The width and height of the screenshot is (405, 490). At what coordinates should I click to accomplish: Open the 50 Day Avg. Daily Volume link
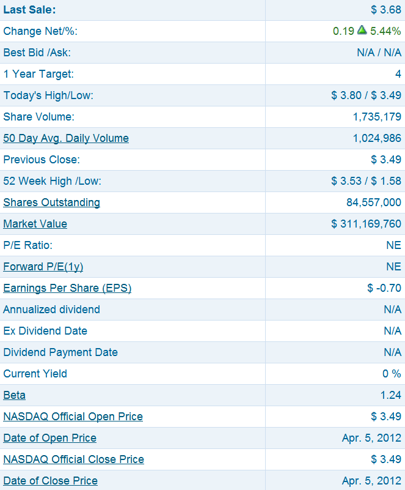pyautogui.click(x=66, y=138)
